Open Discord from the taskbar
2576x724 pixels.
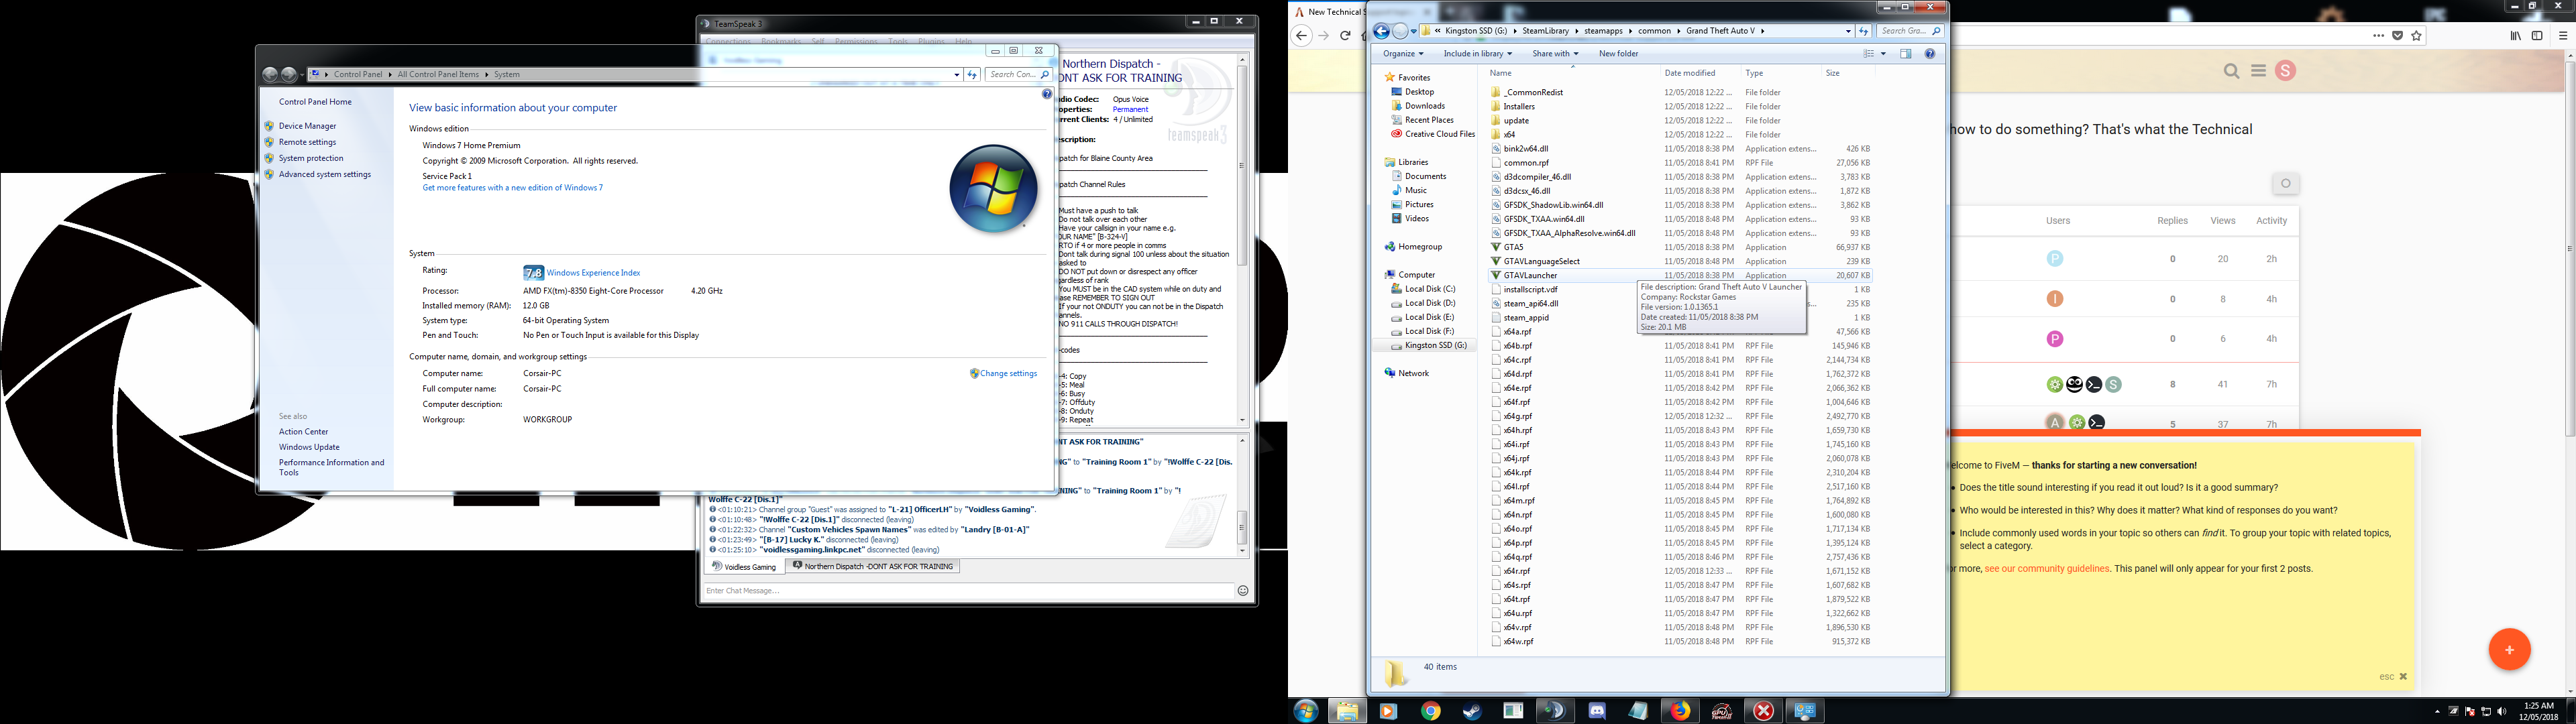[x=1597, y=711]
